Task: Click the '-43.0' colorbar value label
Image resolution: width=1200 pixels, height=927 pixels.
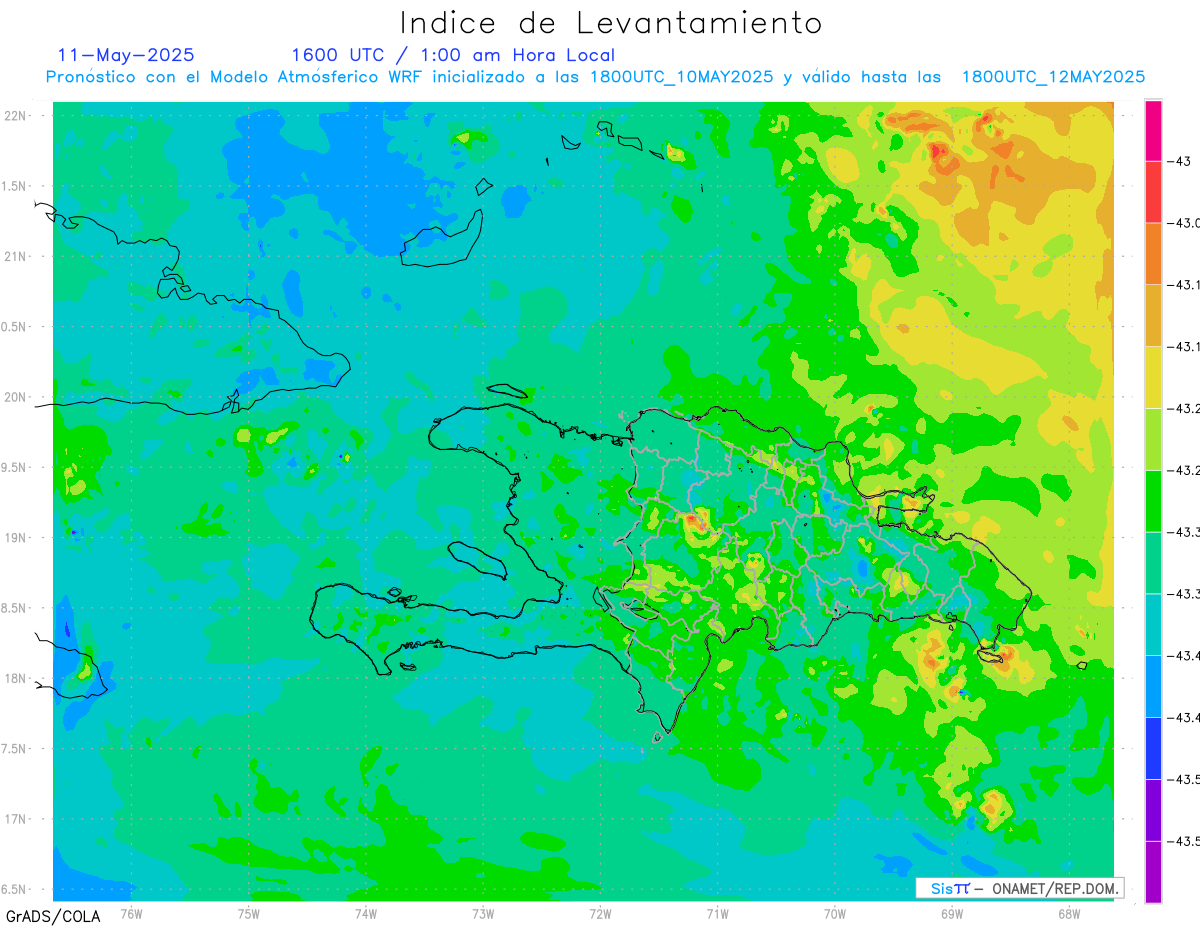Action: pyautogui.click(x=1184, y=223)
